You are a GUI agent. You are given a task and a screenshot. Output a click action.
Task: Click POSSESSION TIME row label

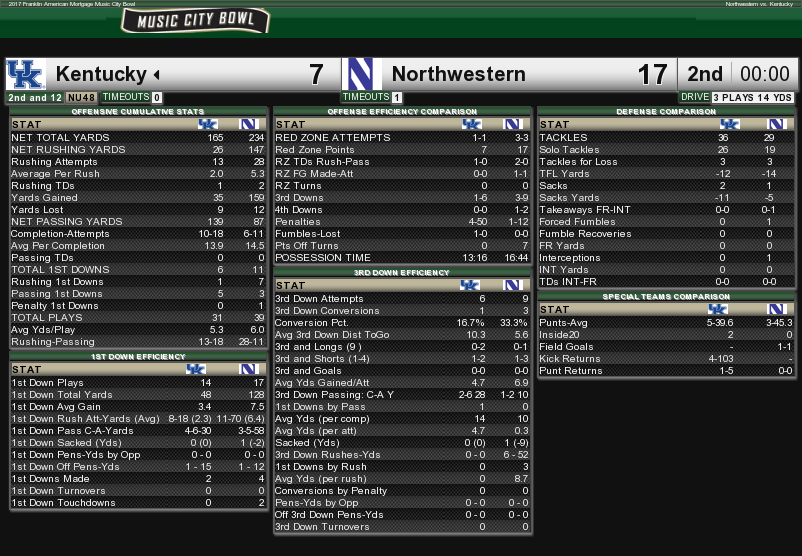pos(323,258)
